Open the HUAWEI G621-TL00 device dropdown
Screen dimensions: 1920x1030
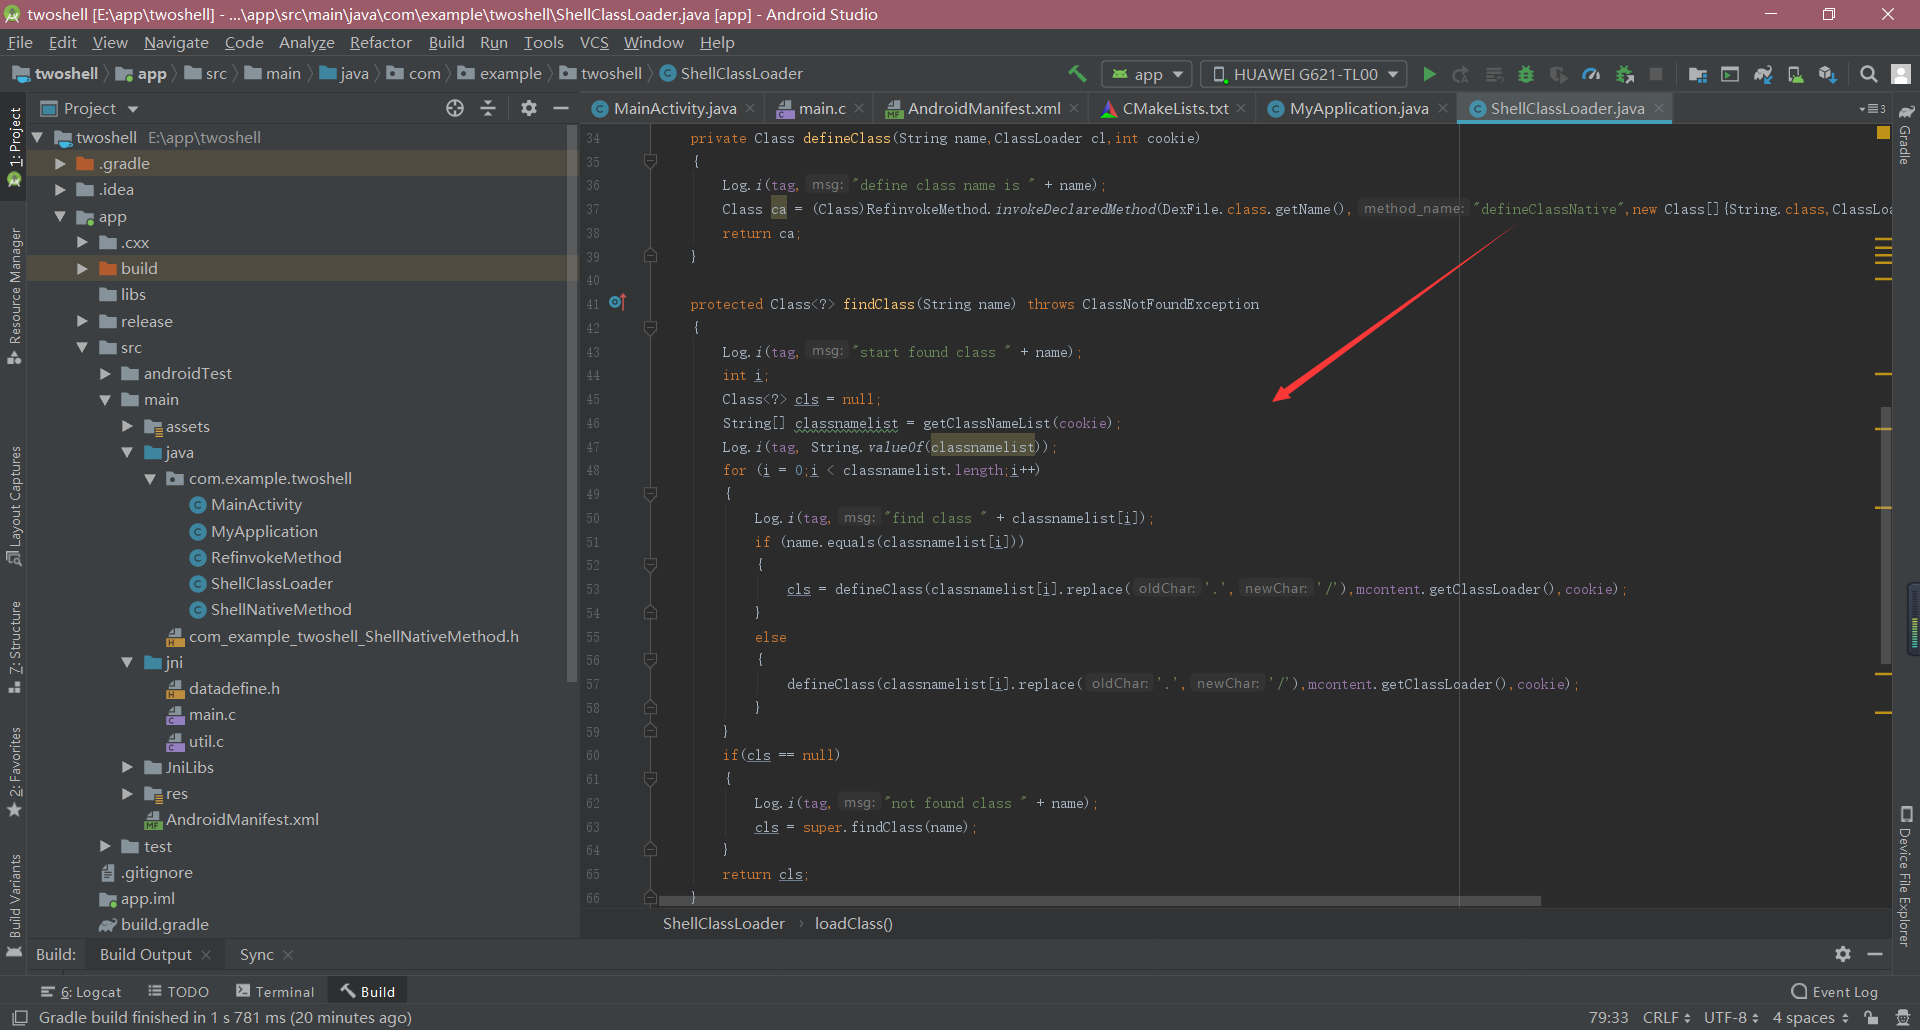1305,74
